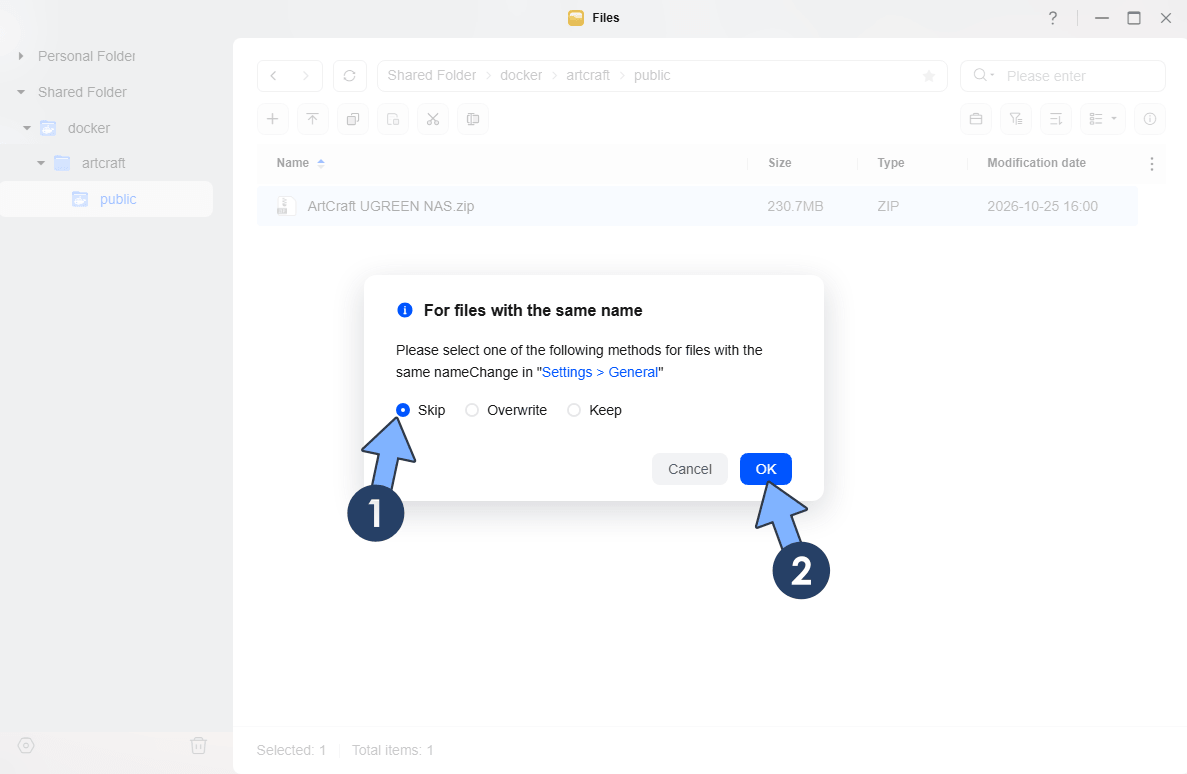Sort files by the Size column
This screenshot has height=774, width=1187.
tap(780, 163)
